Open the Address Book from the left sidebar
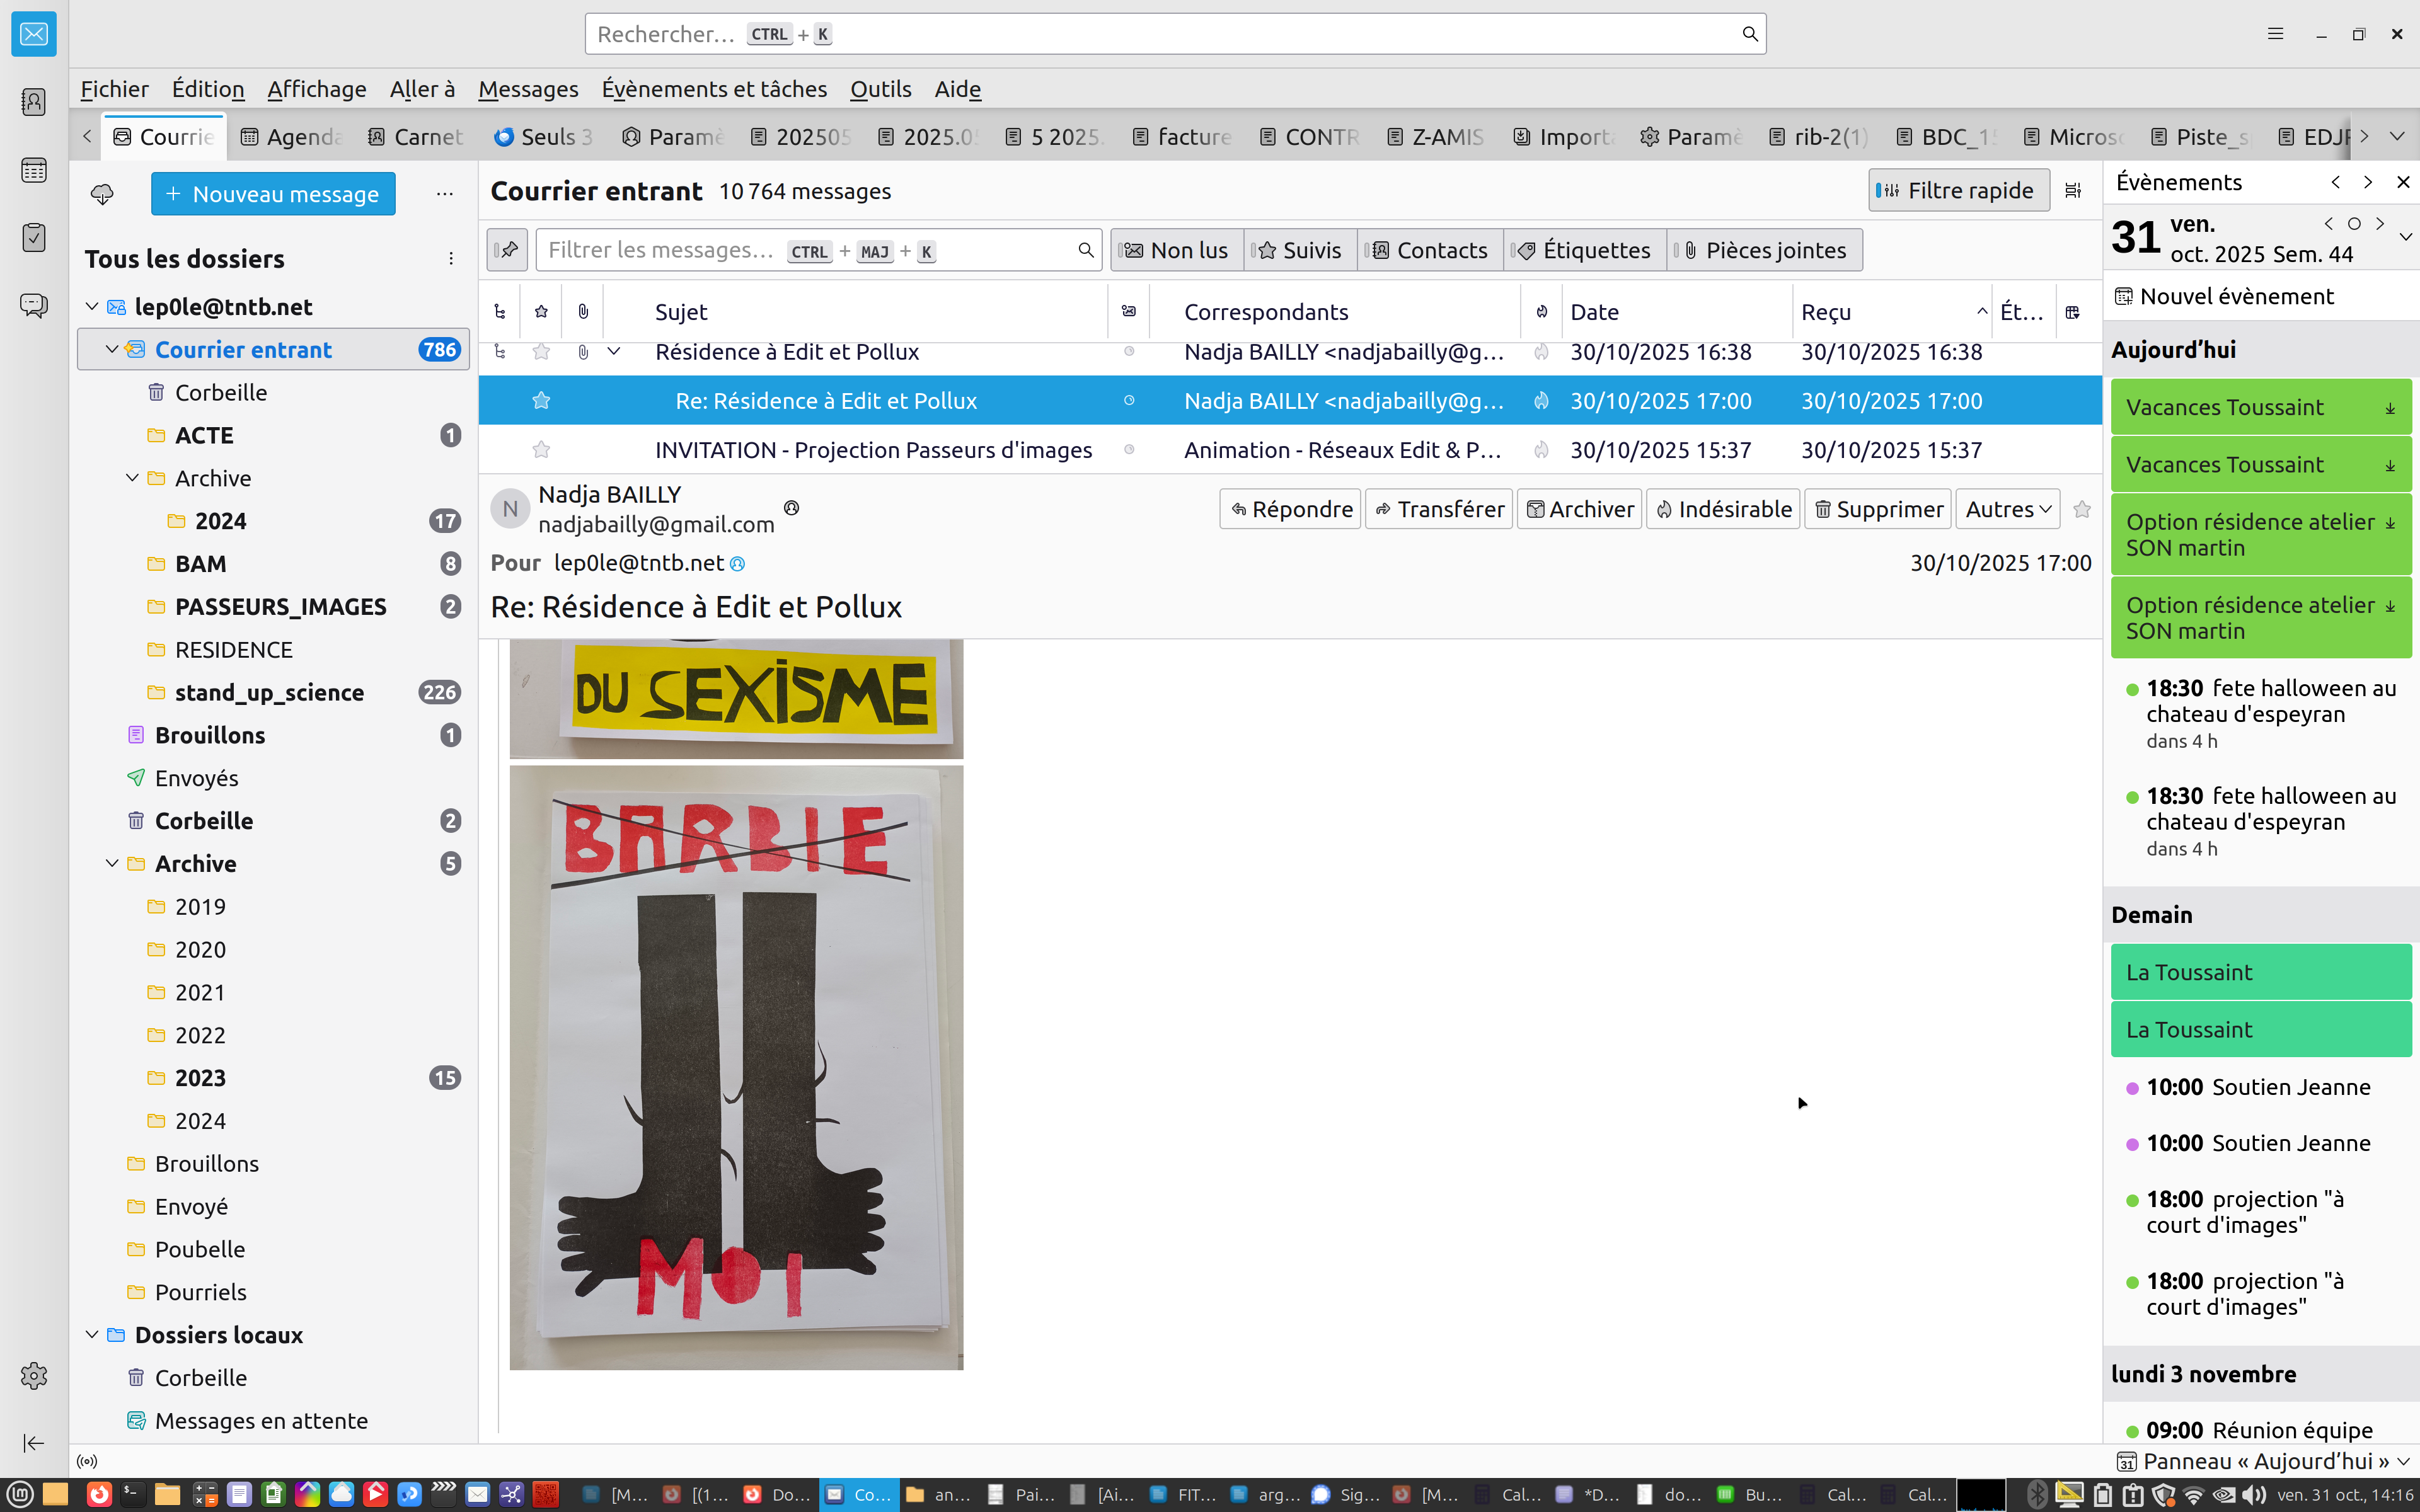The width and height of the screenshot is (2420, 1512). 34,102
